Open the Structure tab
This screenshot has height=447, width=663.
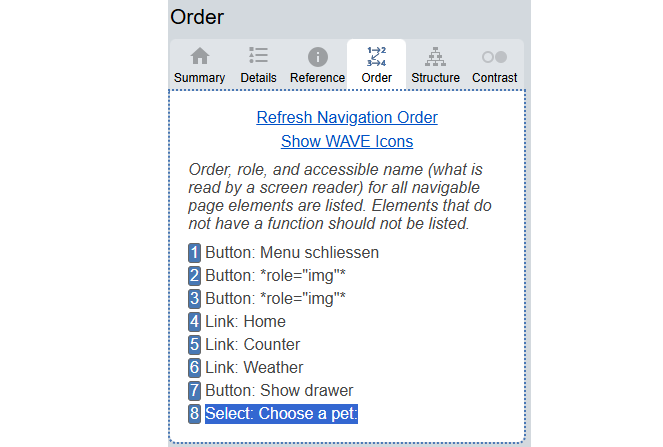pos(435,65)
